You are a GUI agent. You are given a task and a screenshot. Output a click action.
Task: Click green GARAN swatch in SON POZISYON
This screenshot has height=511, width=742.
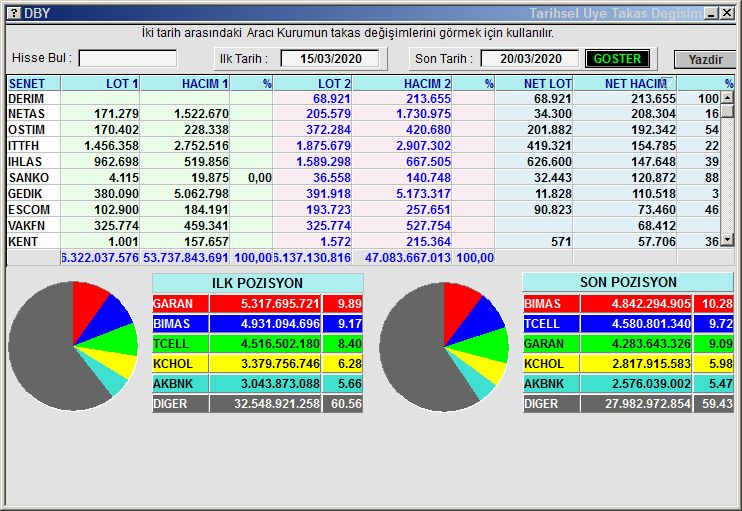tap(551, 344)
